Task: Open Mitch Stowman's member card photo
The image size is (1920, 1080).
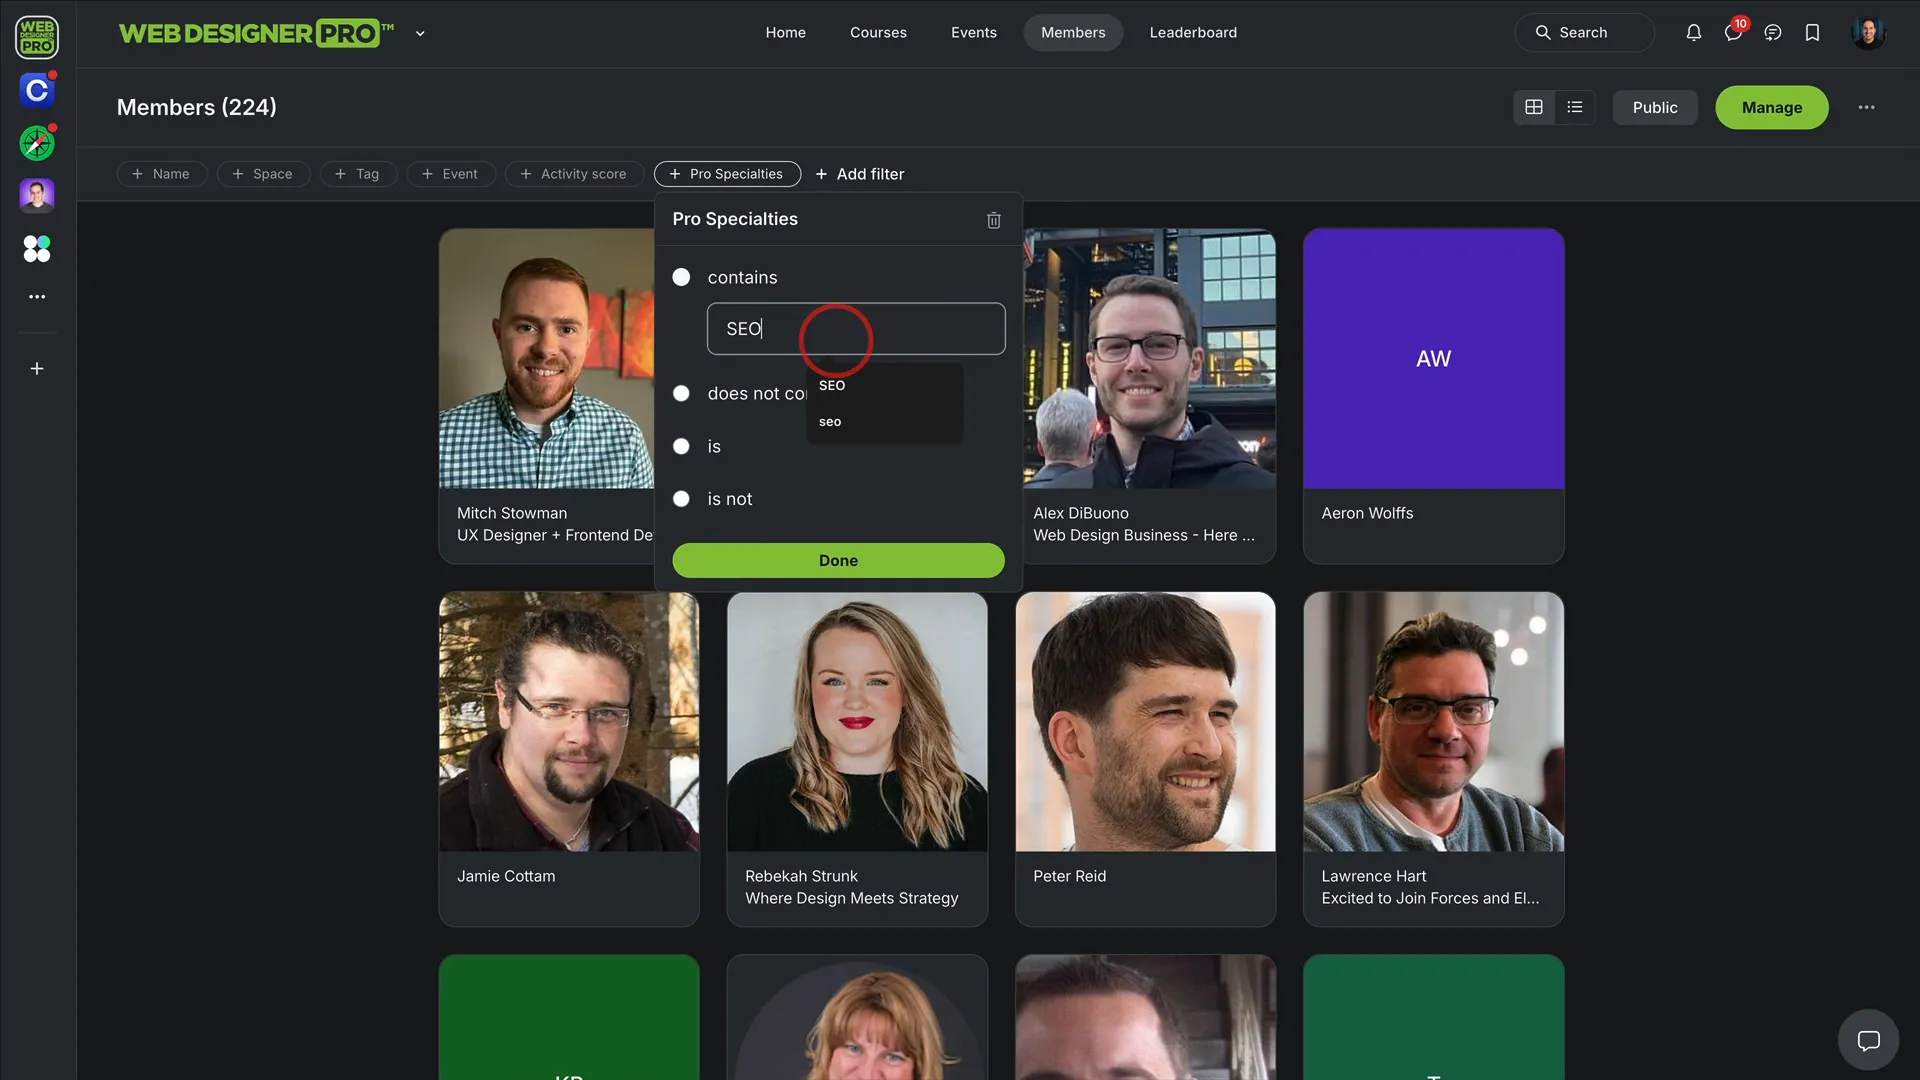Action: click(547, 359)
